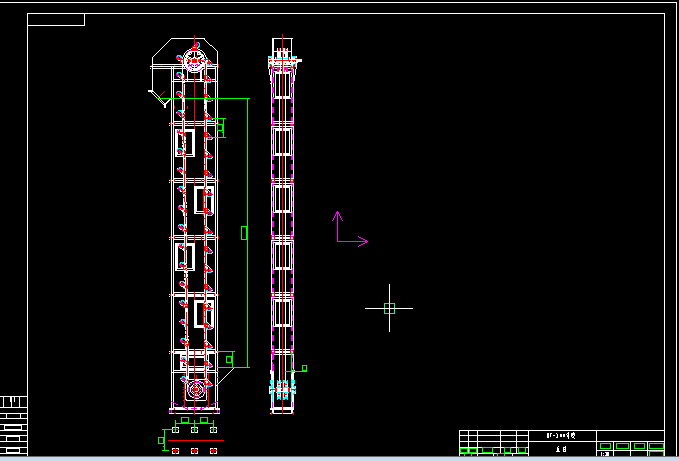Image resolution: width=679 pixels, height=461 pixels.
Task: Select the small green tag beside side view base
Action: point(304,368)
